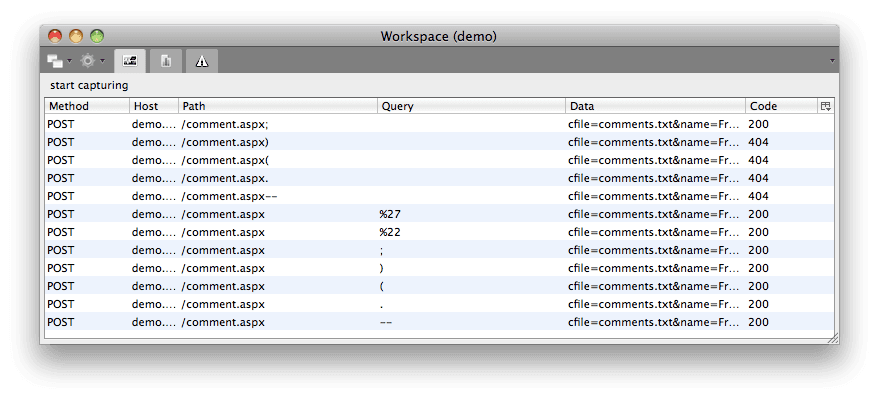The height and width of the screenshot is (399, 879).
Task: Click the column chooser icon in table header
Action: point(826,106)
